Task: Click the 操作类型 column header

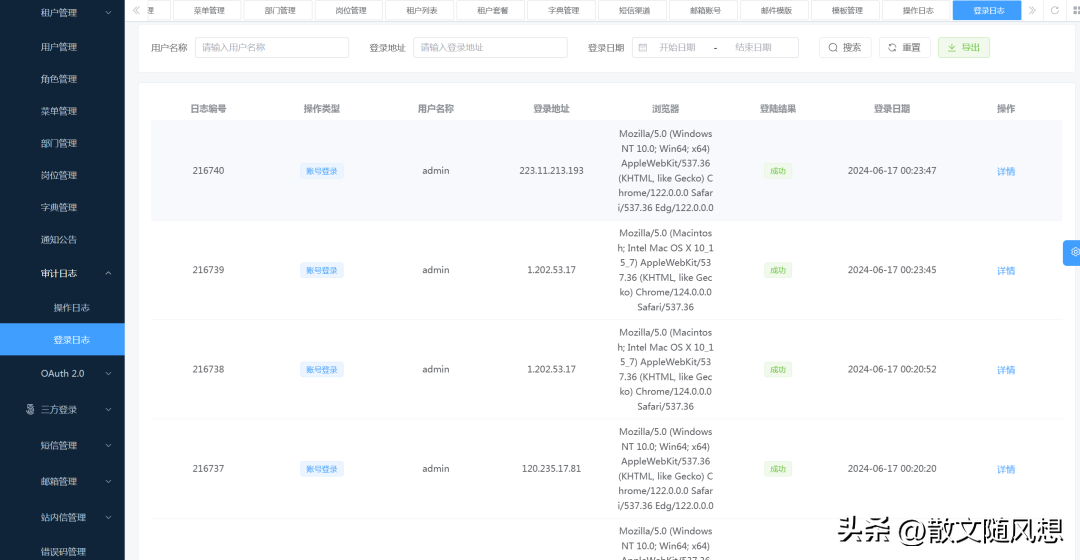Action: [322, 109]
